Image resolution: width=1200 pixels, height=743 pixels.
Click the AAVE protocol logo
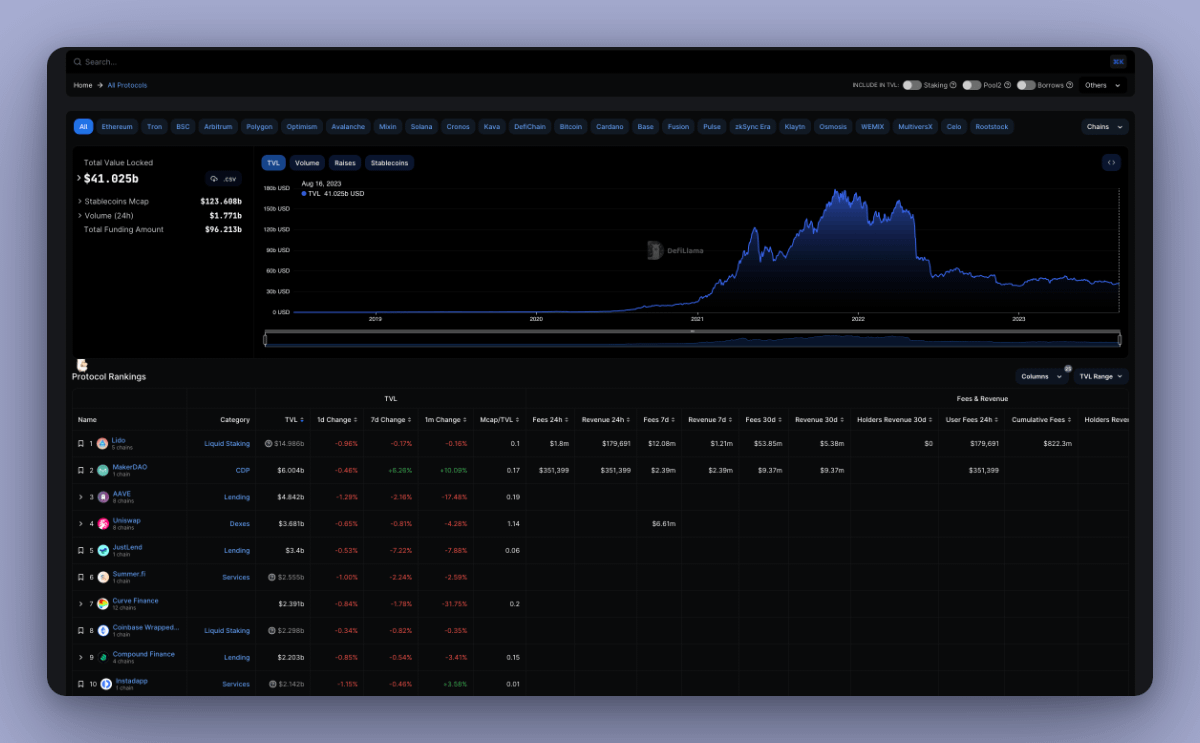pos(102,497)
